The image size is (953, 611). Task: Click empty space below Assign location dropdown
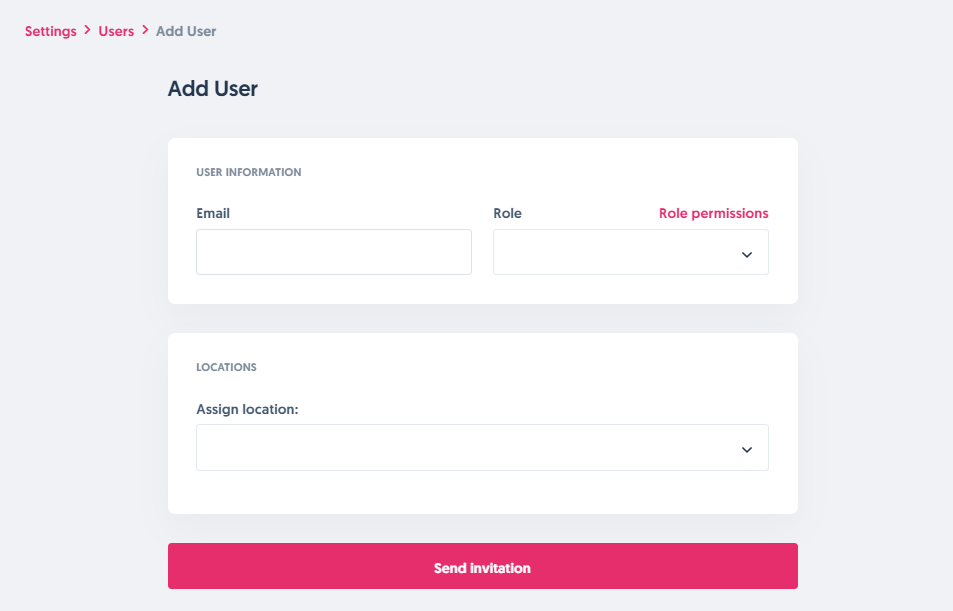click(x=482, y=492)
